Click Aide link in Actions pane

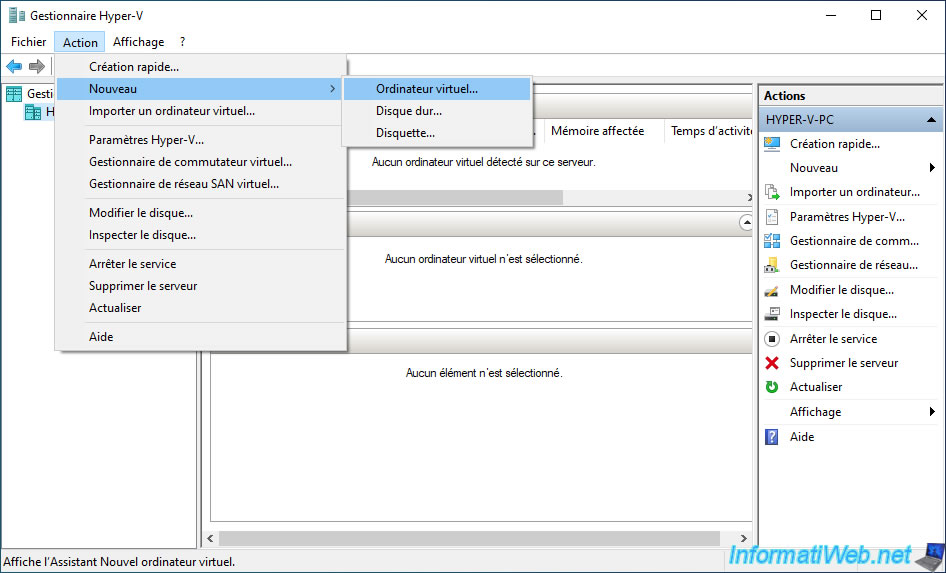click(x=802, y=437)
